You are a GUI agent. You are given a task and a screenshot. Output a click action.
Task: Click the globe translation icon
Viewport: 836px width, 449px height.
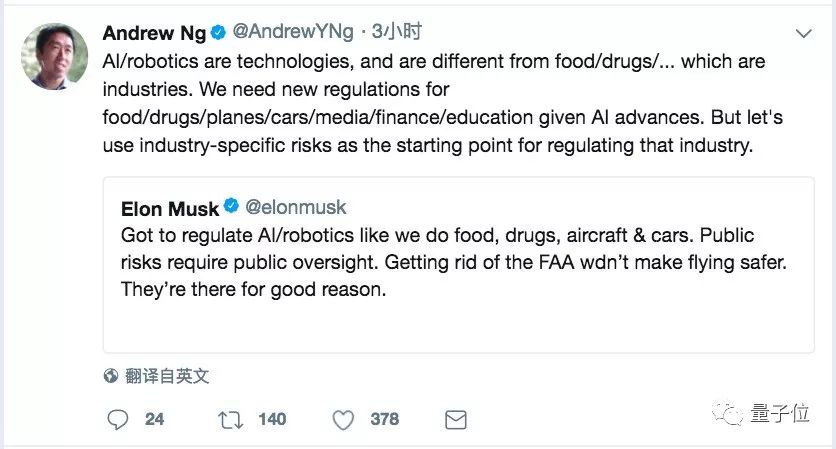[111, 376]
